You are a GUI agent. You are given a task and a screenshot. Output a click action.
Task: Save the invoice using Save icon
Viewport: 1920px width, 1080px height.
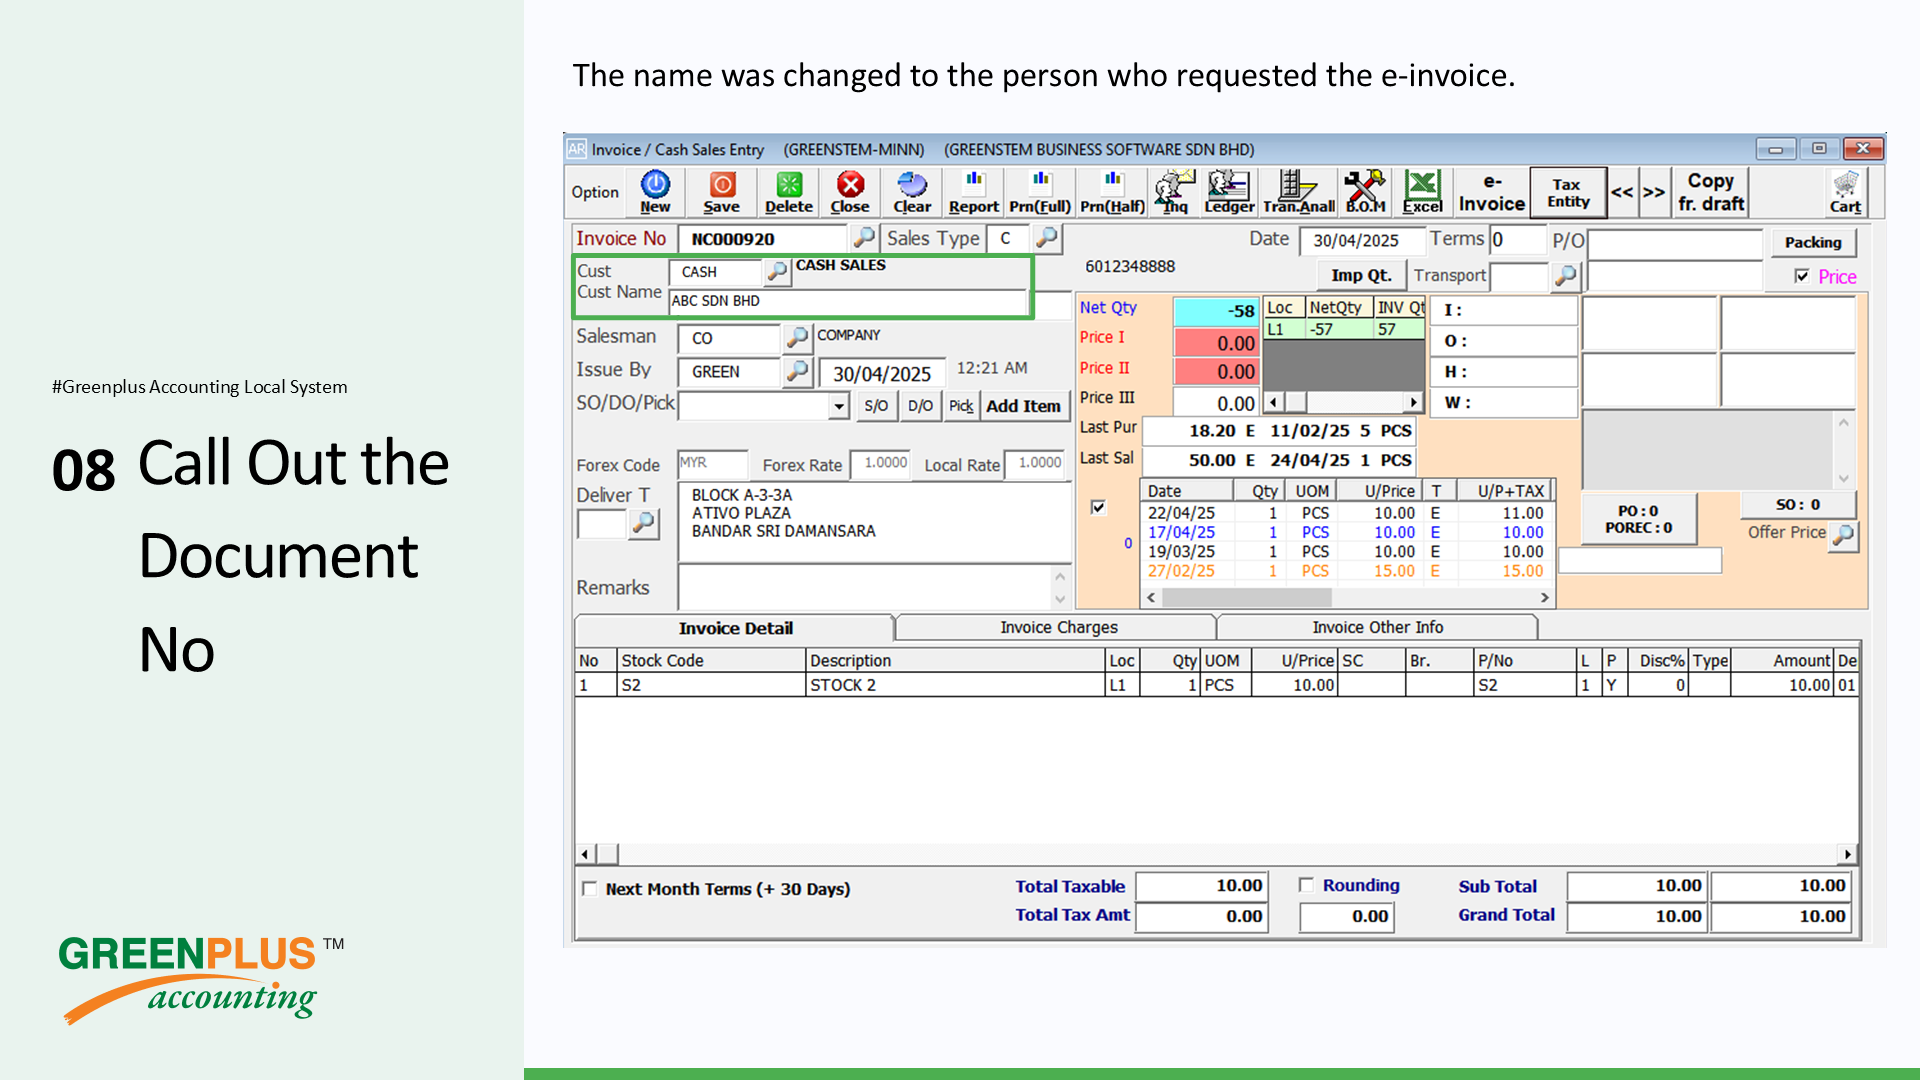[x=721, y=192]
